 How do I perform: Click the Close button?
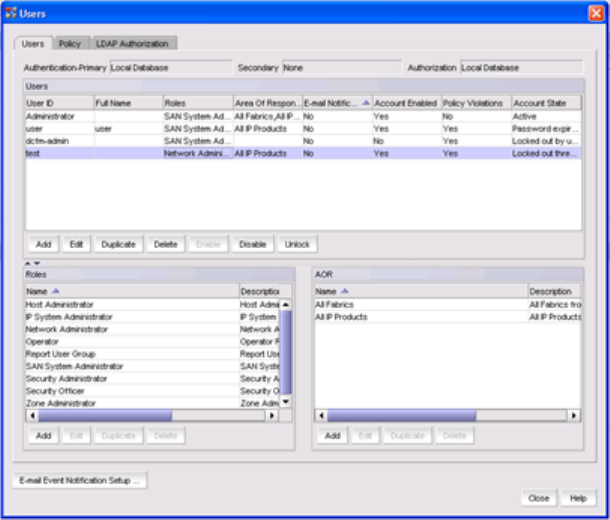[x=539, y=498]
